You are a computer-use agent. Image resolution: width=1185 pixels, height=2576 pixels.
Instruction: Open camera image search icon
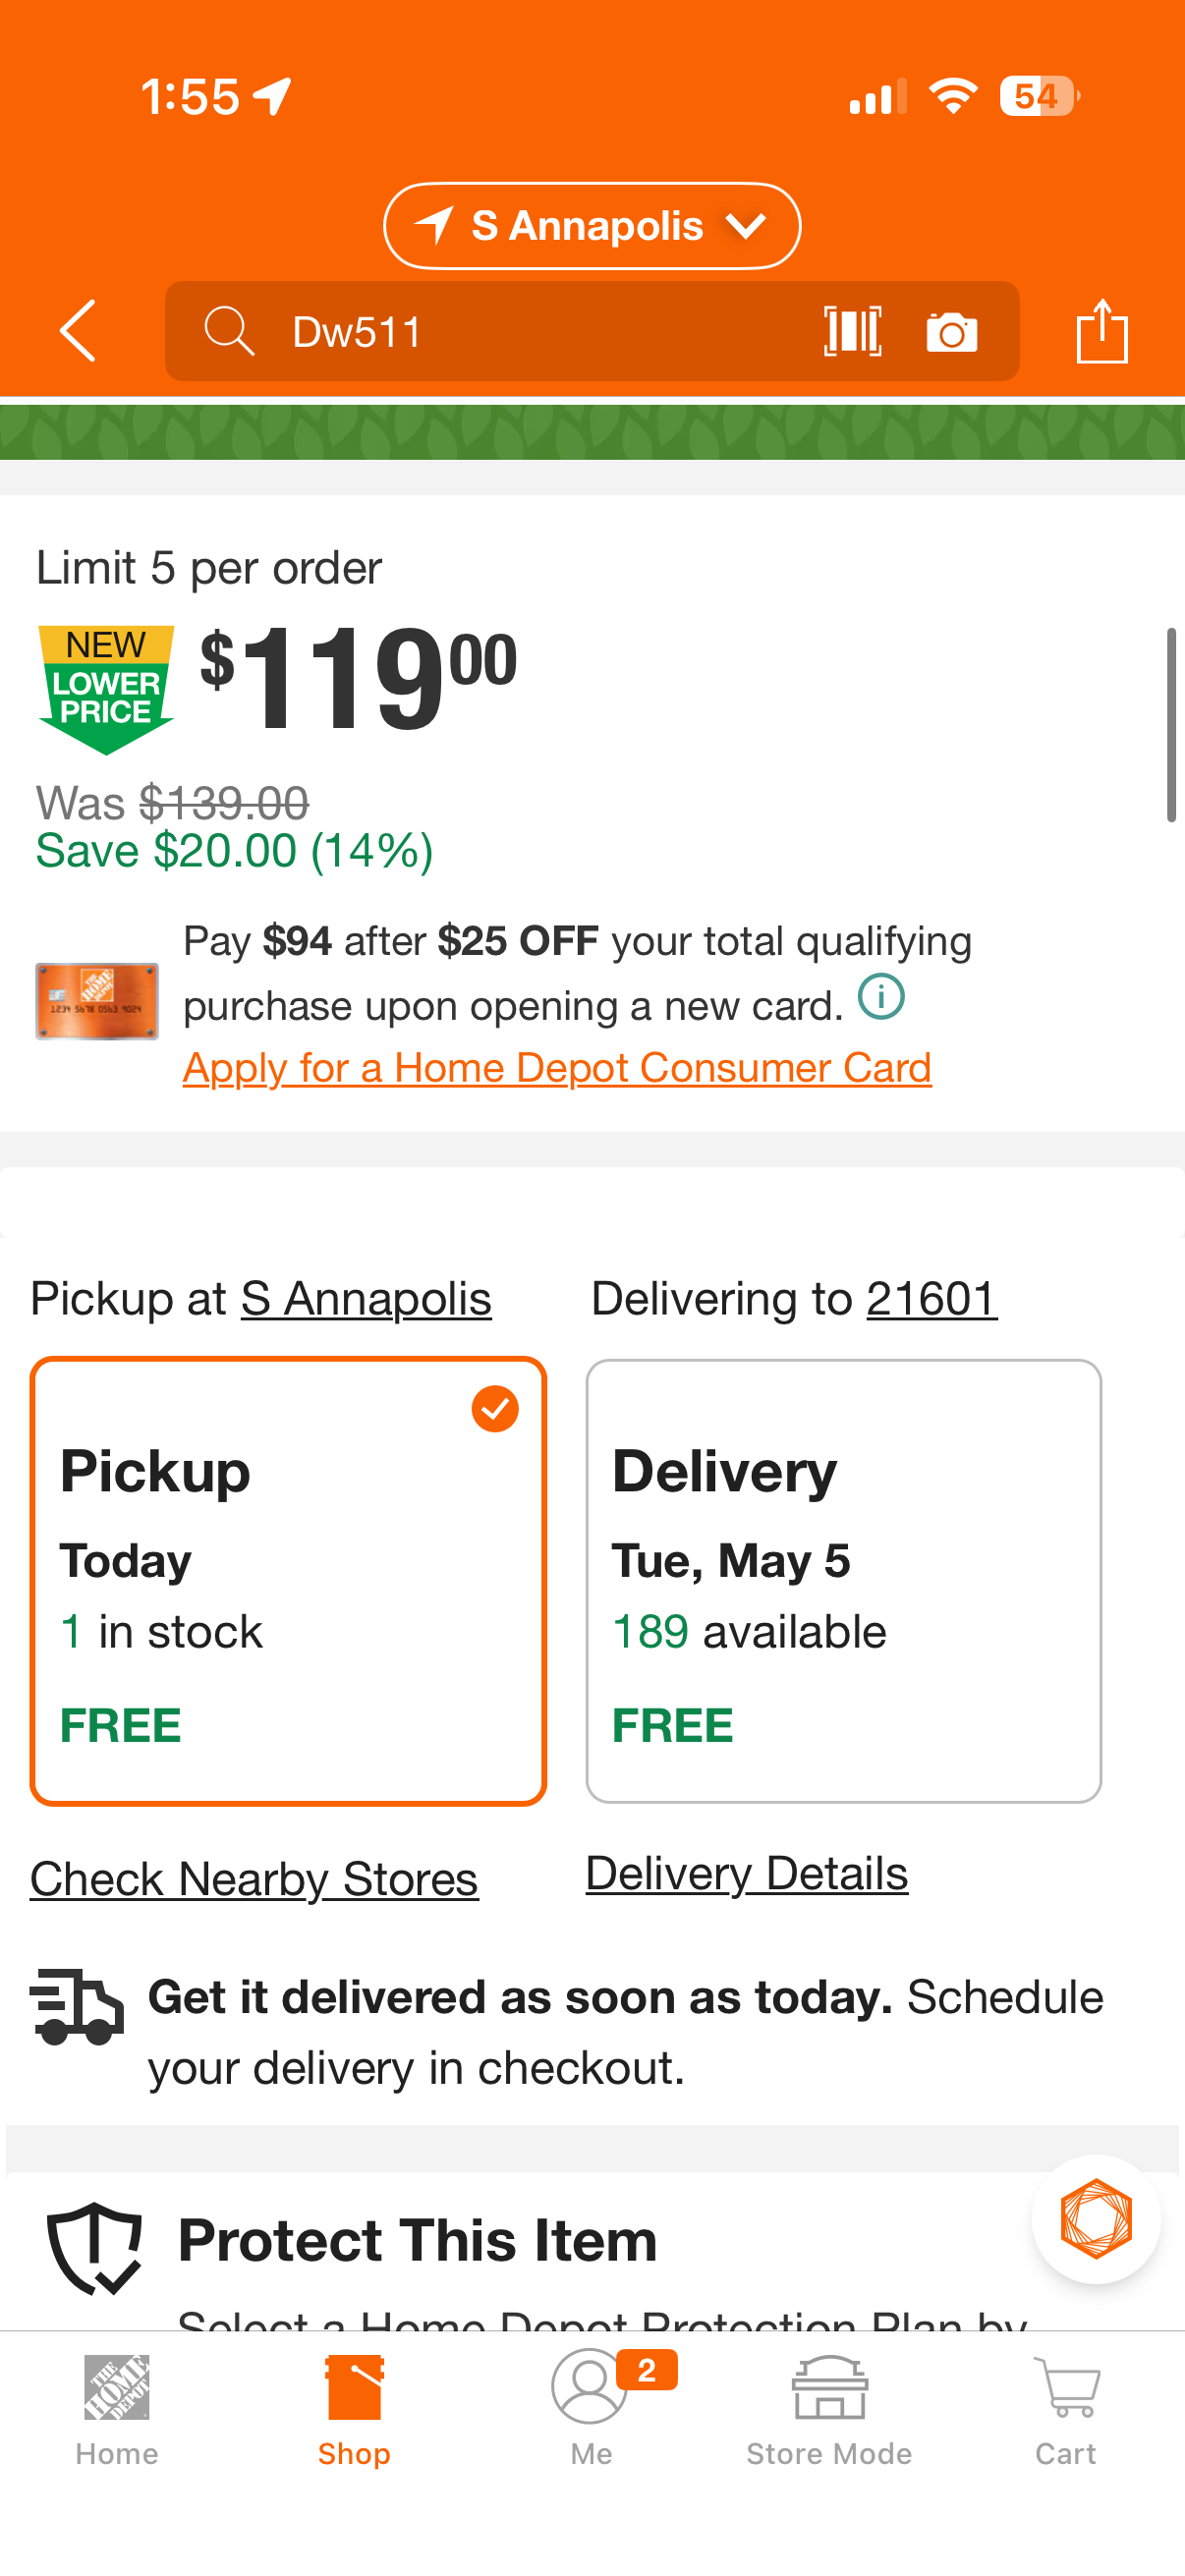click(x=951, y=332)
